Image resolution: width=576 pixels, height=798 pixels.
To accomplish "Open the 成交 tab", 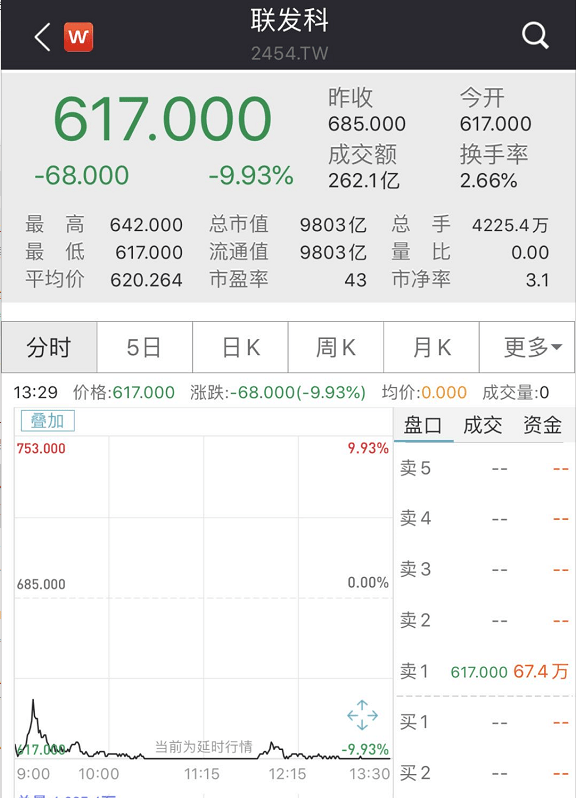I will click(x=482, y=425).
